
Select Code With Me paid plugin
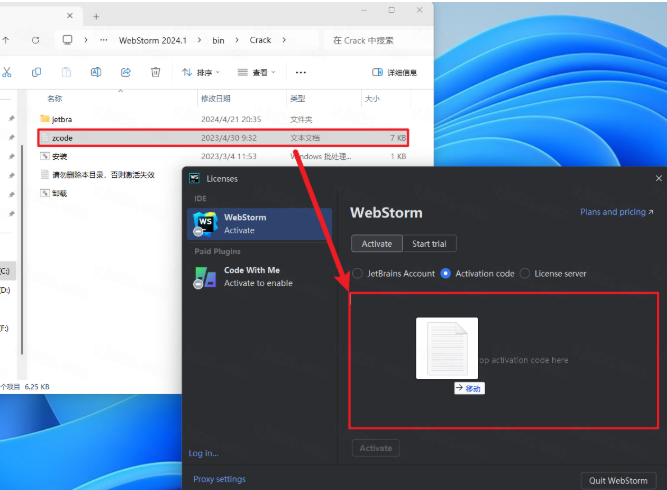(259, 276)
